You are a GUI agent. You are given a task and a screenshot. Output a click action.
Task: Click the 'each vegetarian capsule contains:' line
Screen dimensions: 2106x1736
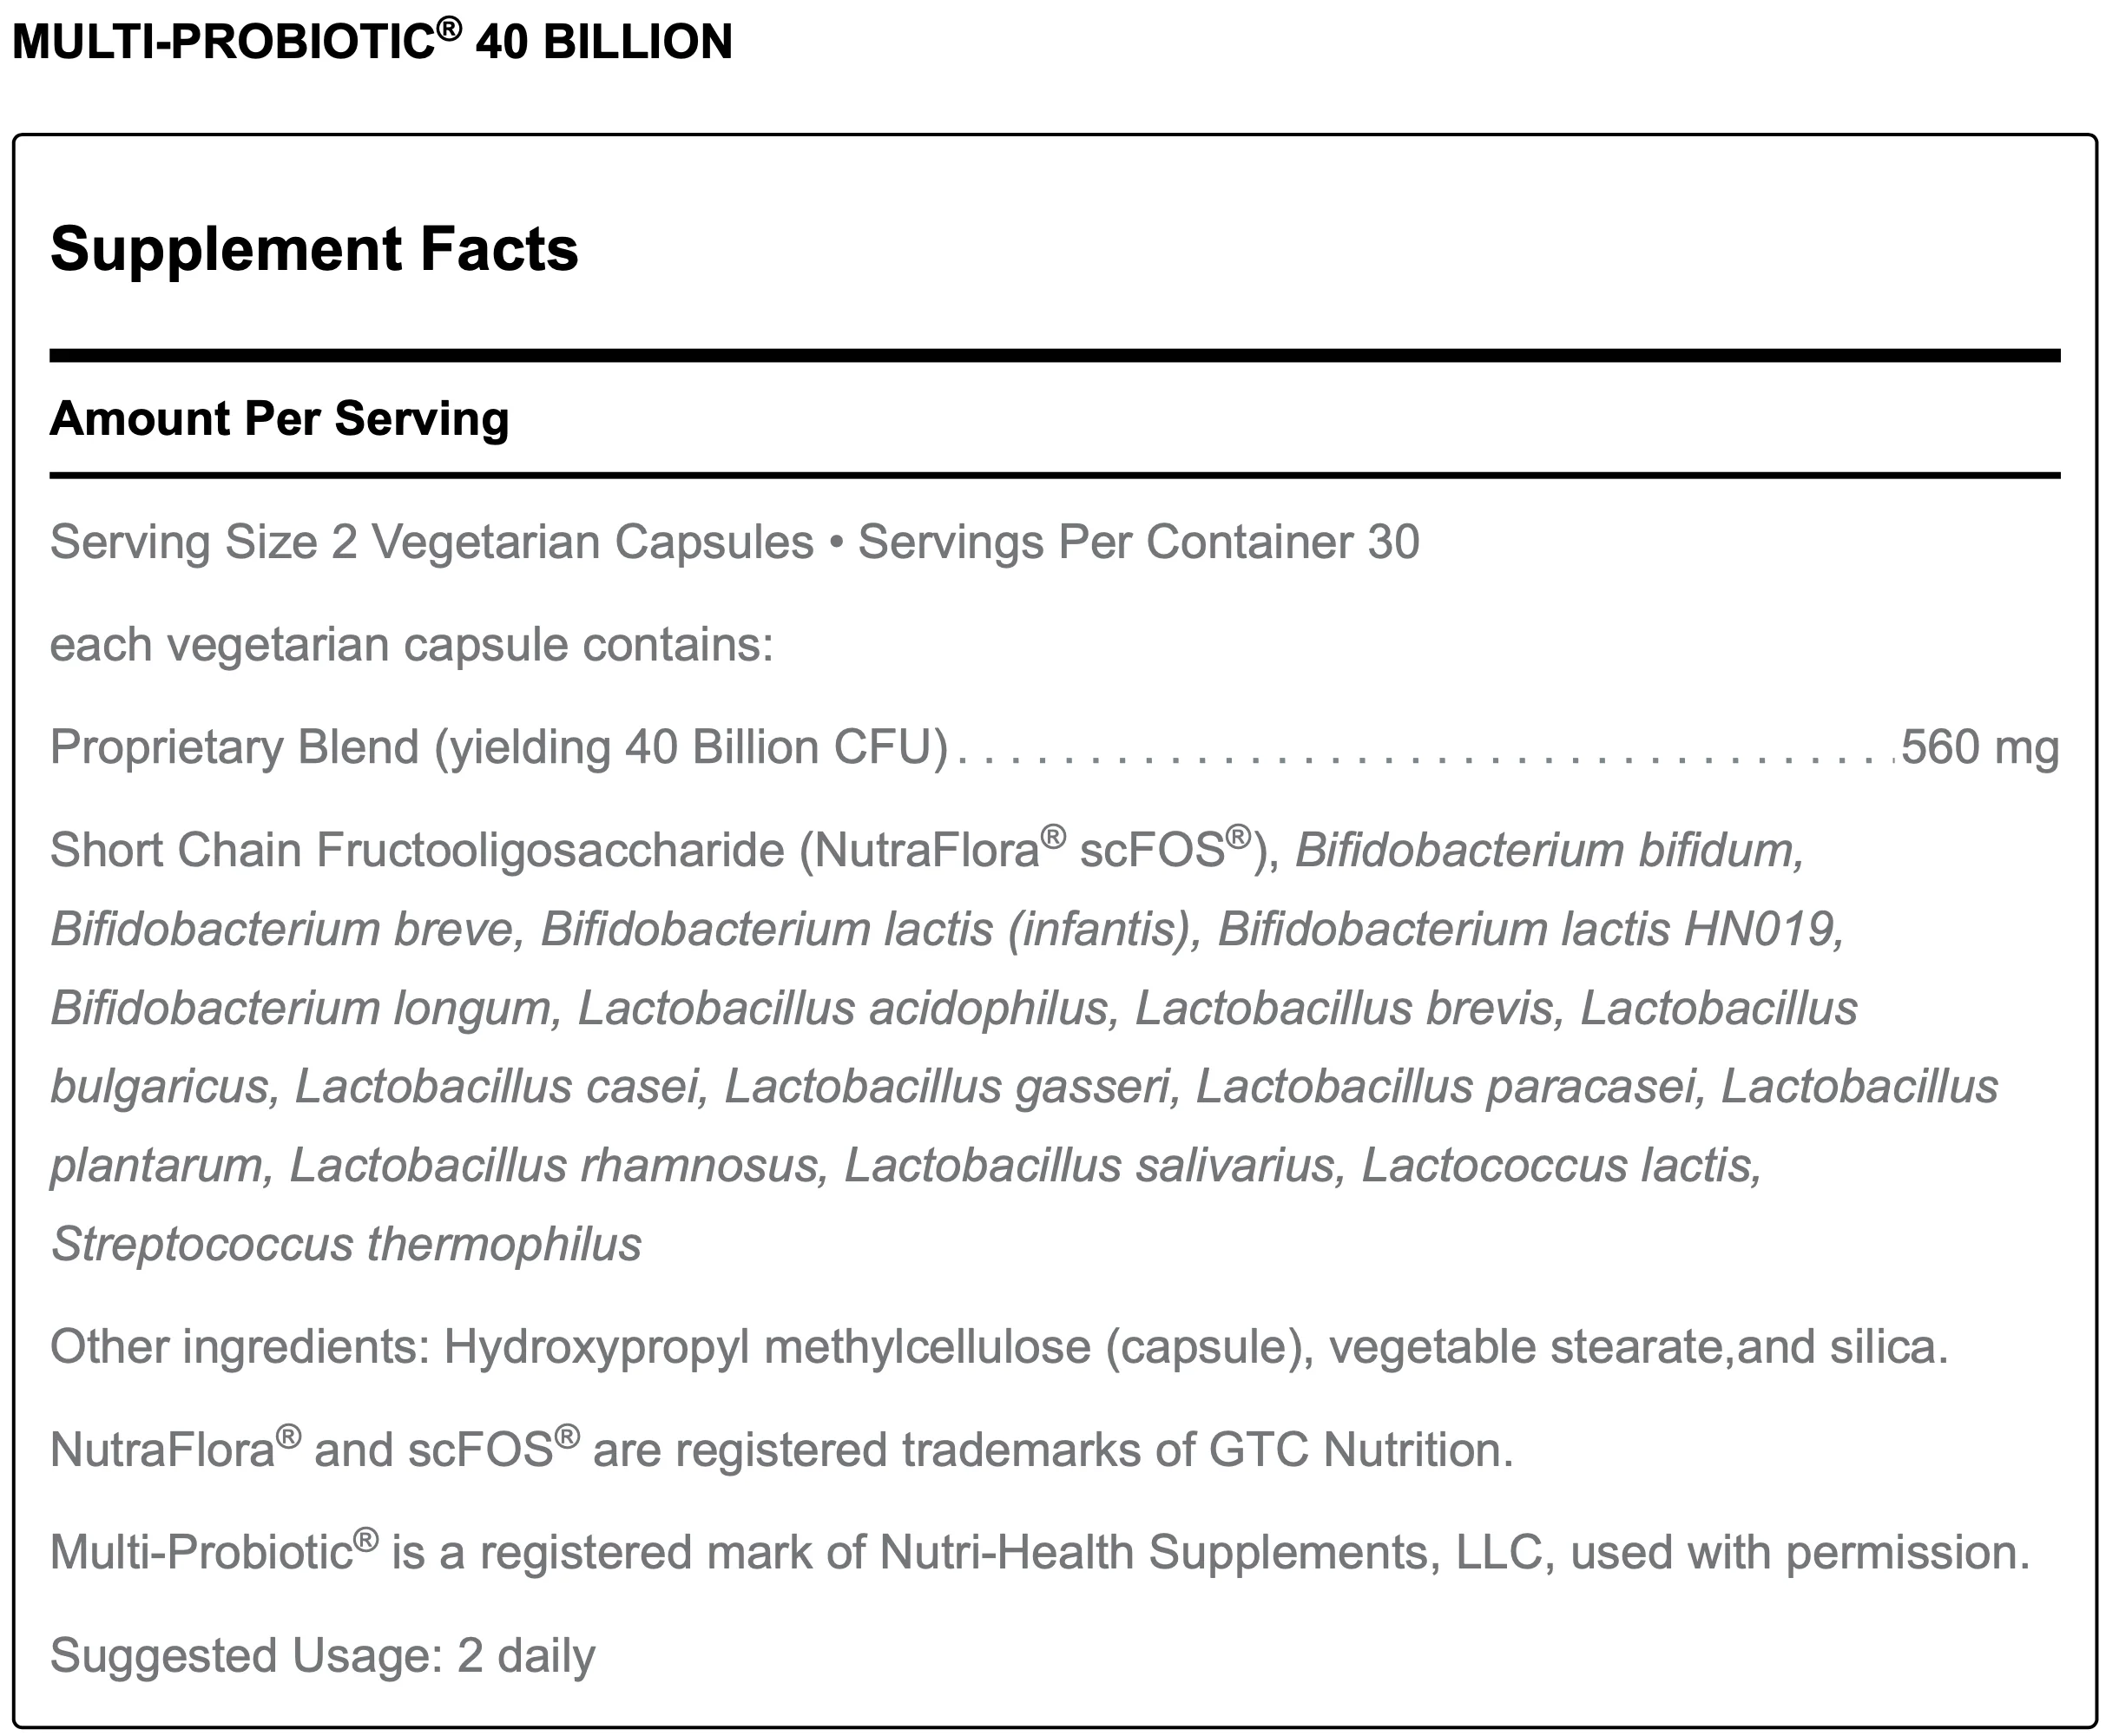point(411,645)
